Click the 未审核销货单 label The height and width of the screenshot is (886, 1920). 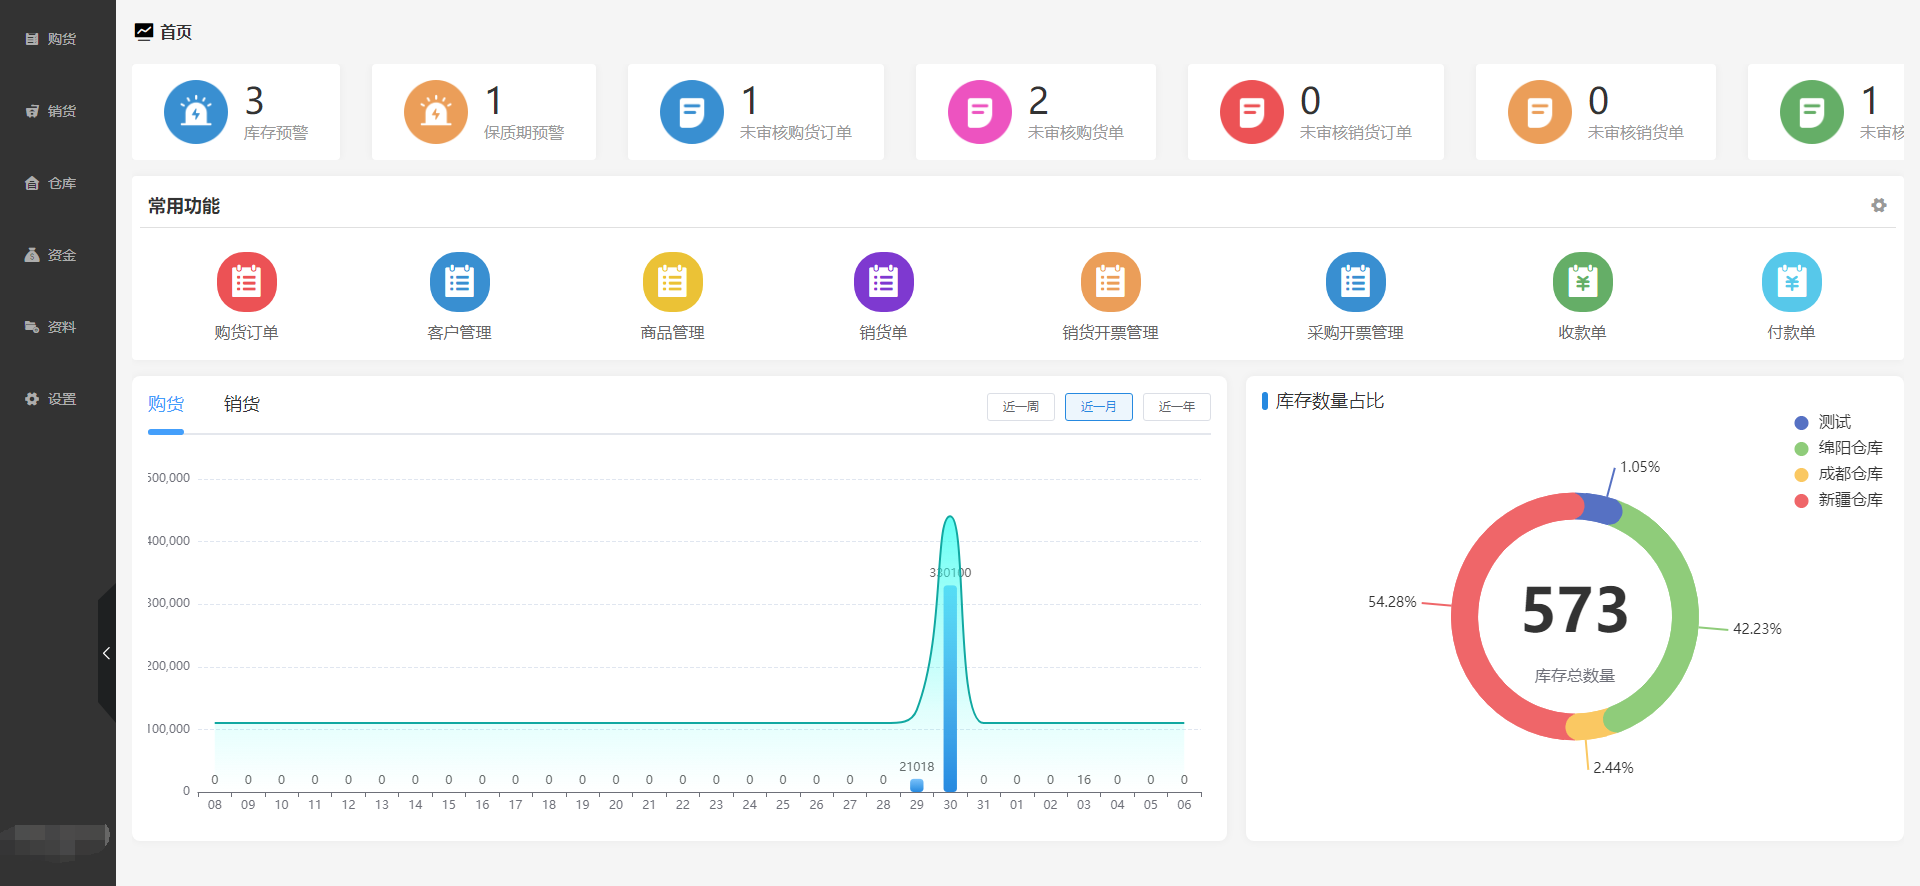click(x=1636, y=133)
